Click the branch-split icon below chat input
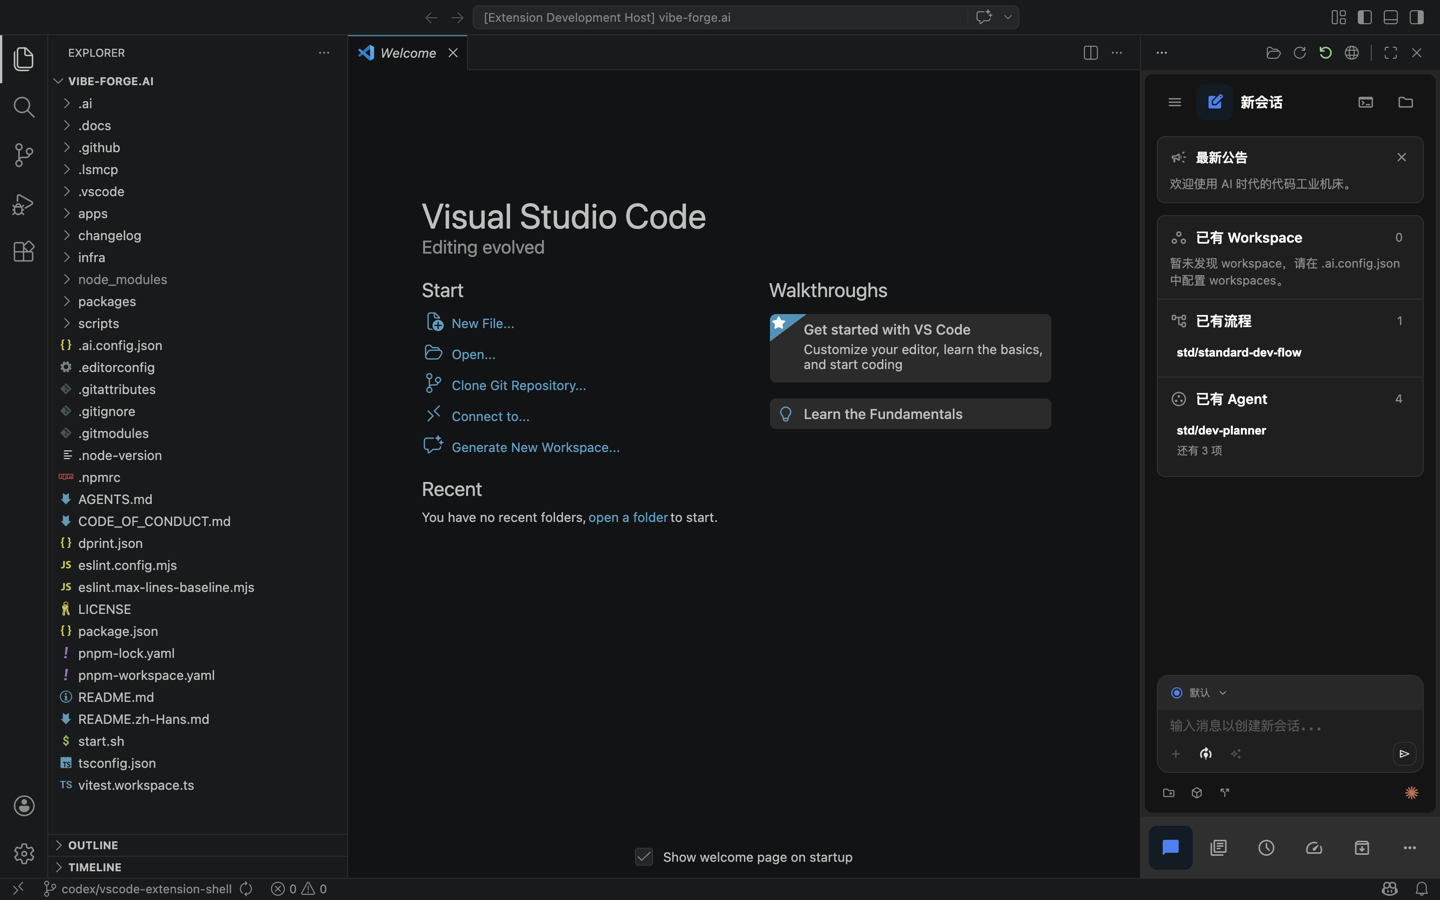Screen dimensions: 1440x900 coord(1225,793)
